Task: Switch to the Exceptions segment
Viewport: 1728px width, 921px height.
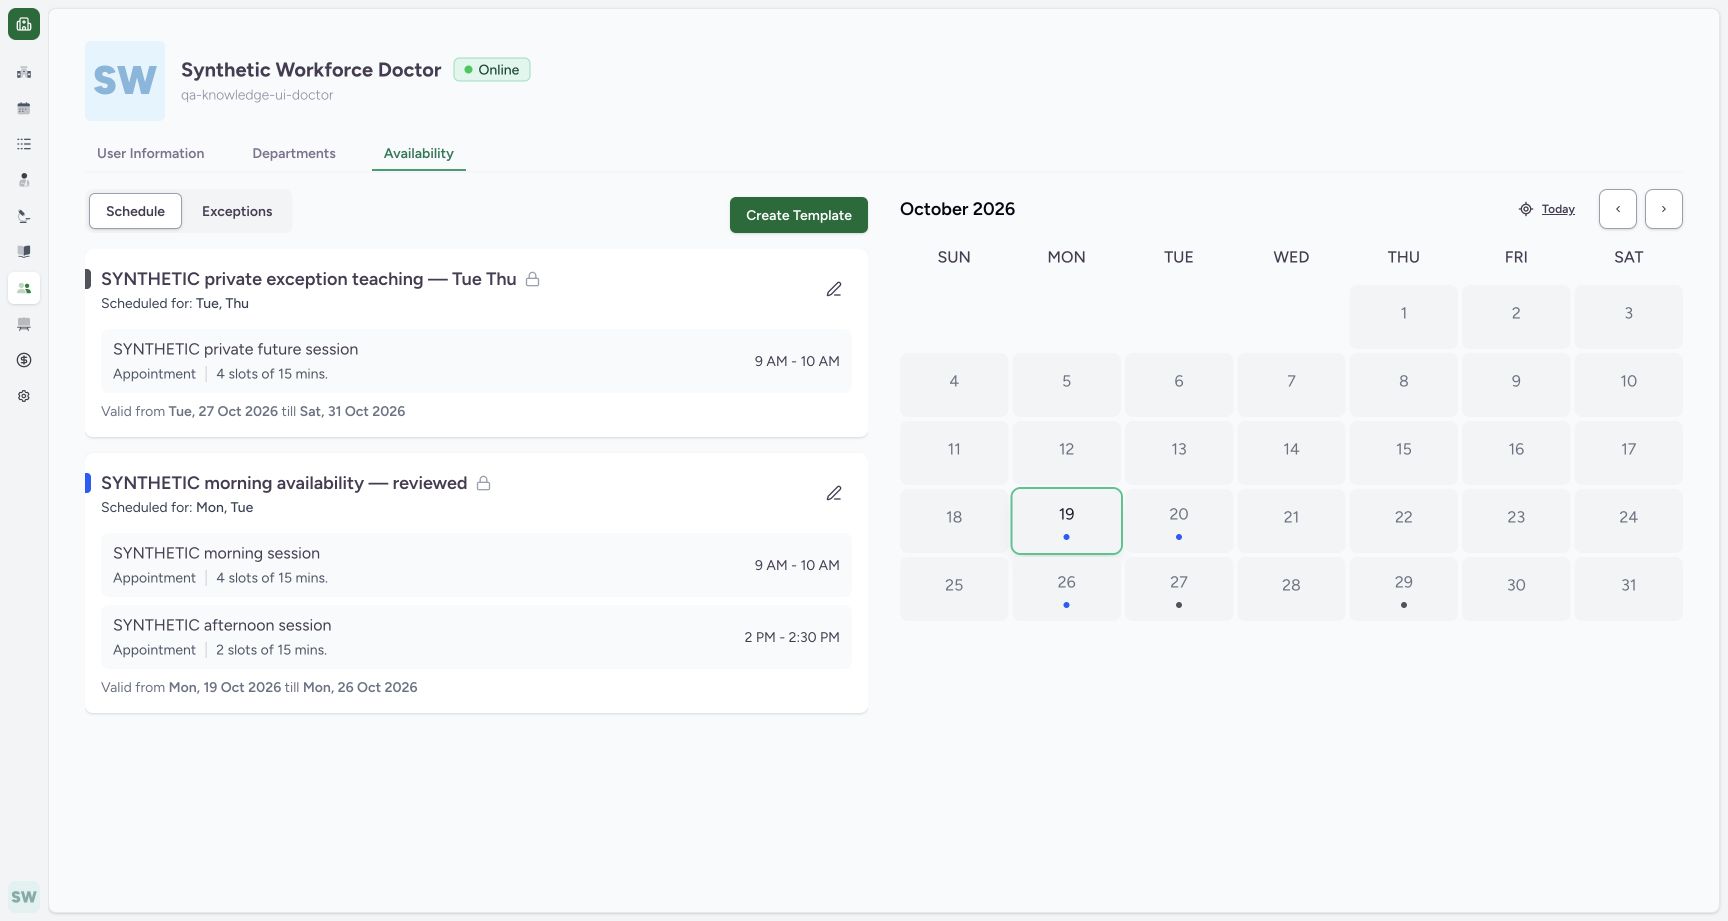Action: (237, 211)
